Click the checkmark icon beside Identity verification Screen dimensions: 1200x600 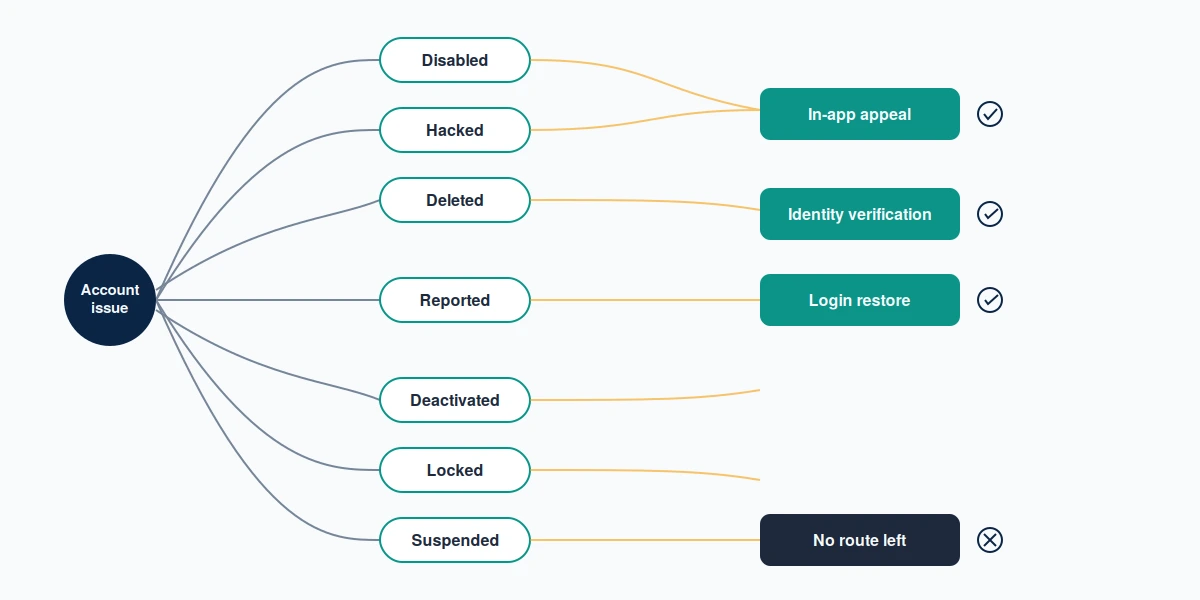pyautogui.click(x=990, y=214)
